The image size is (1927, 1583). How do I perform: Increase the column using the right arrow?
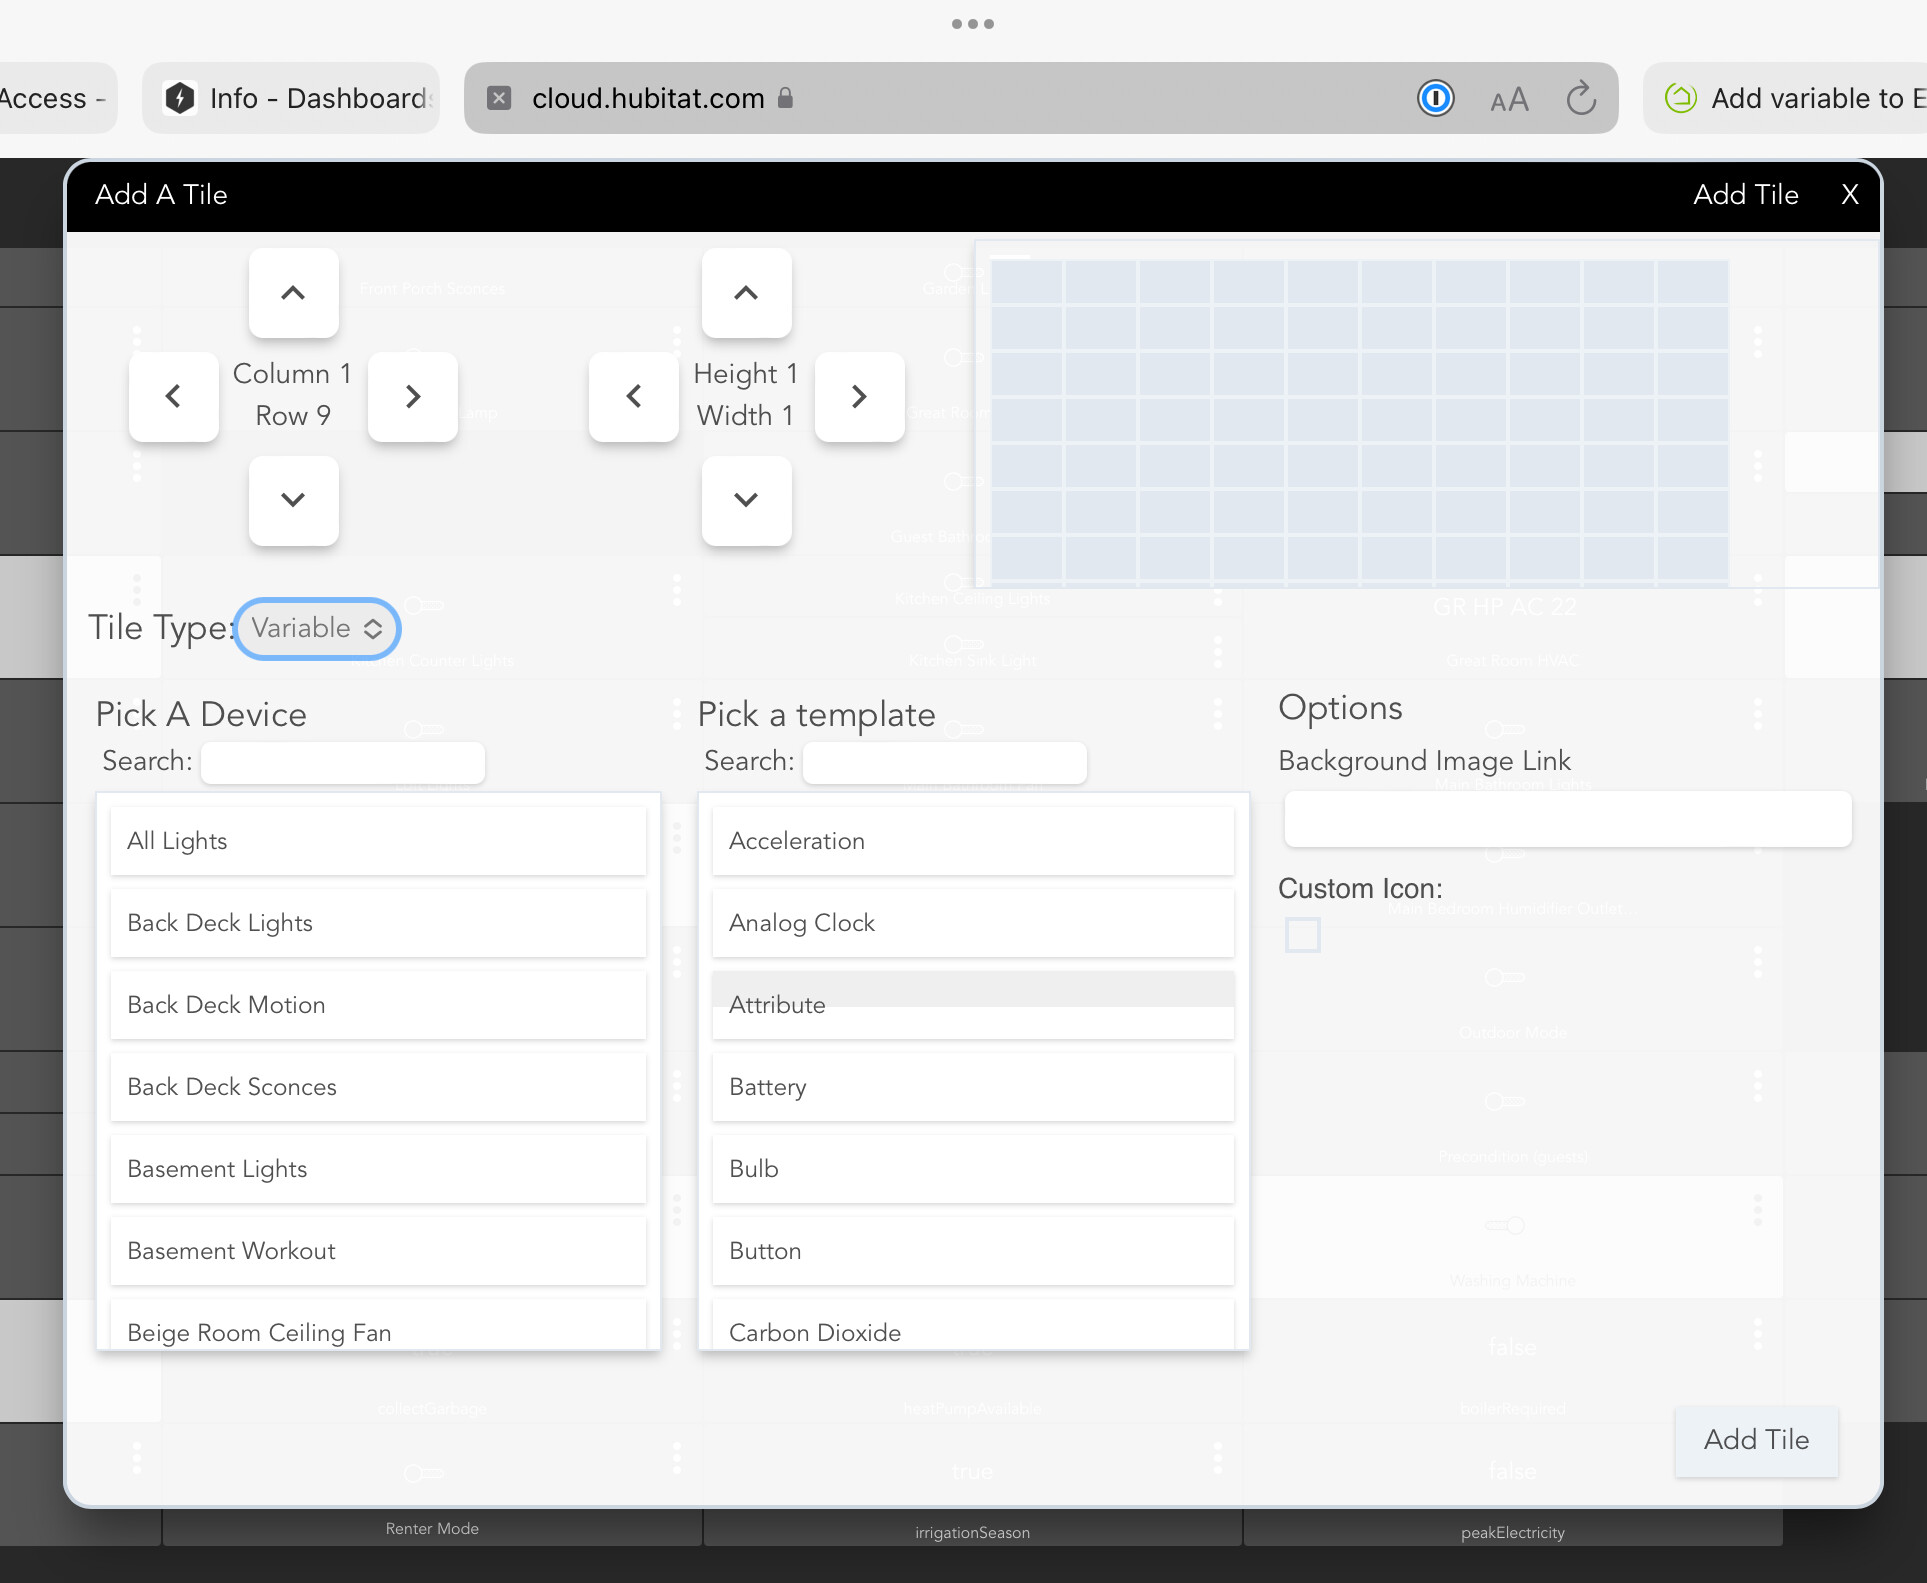click(x=412, y=396)
